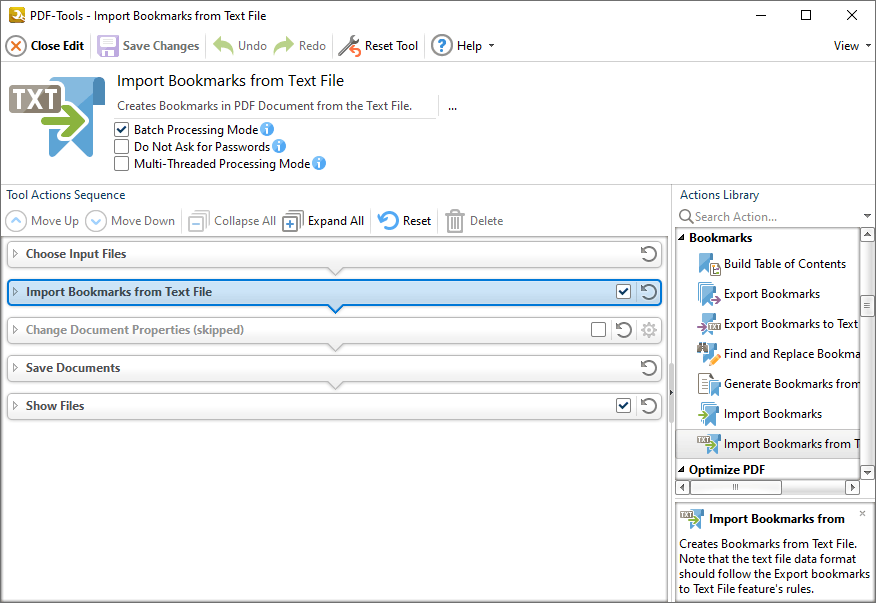Click the Expand All button
Image resolution: width=876 pixels, height=603 pixels.
pyautogui.click(x=322, y=220)
